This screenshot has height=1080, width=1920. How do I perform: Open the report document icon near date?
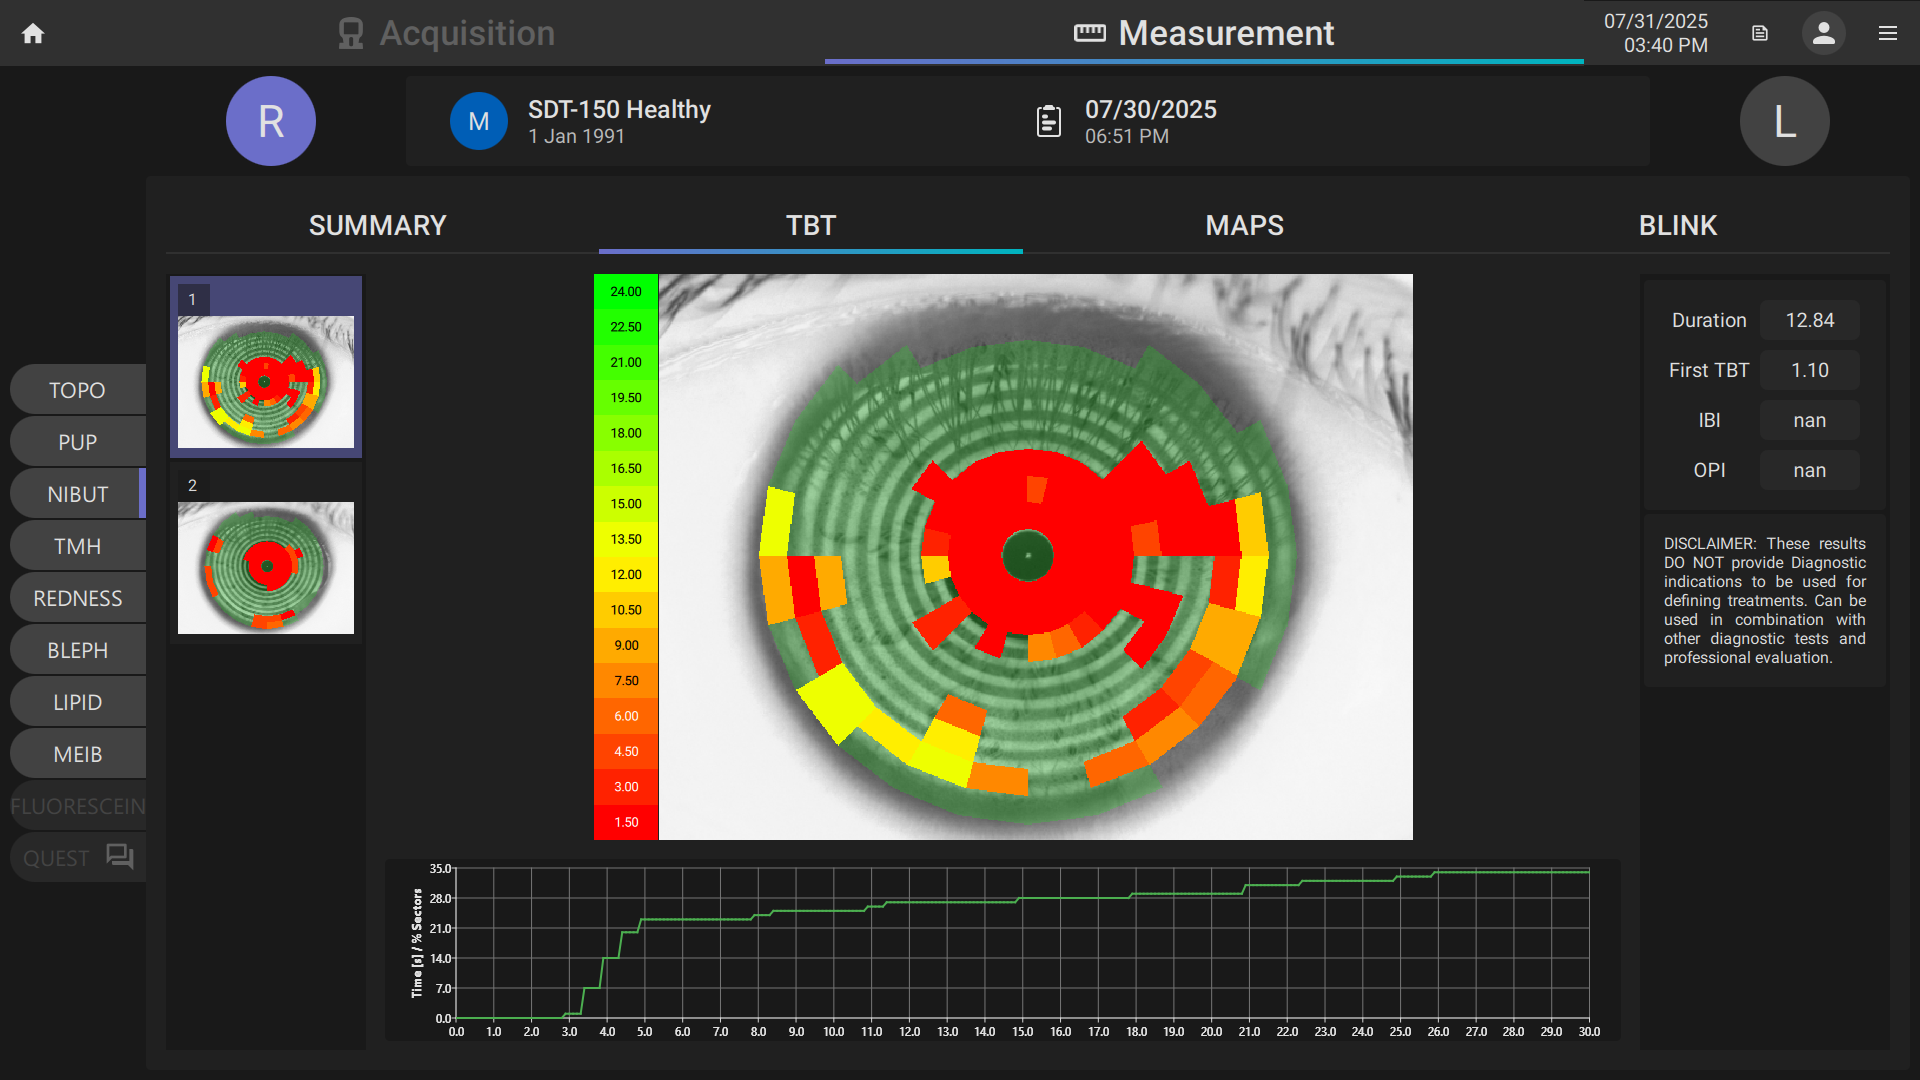[x=1760, y=34]
